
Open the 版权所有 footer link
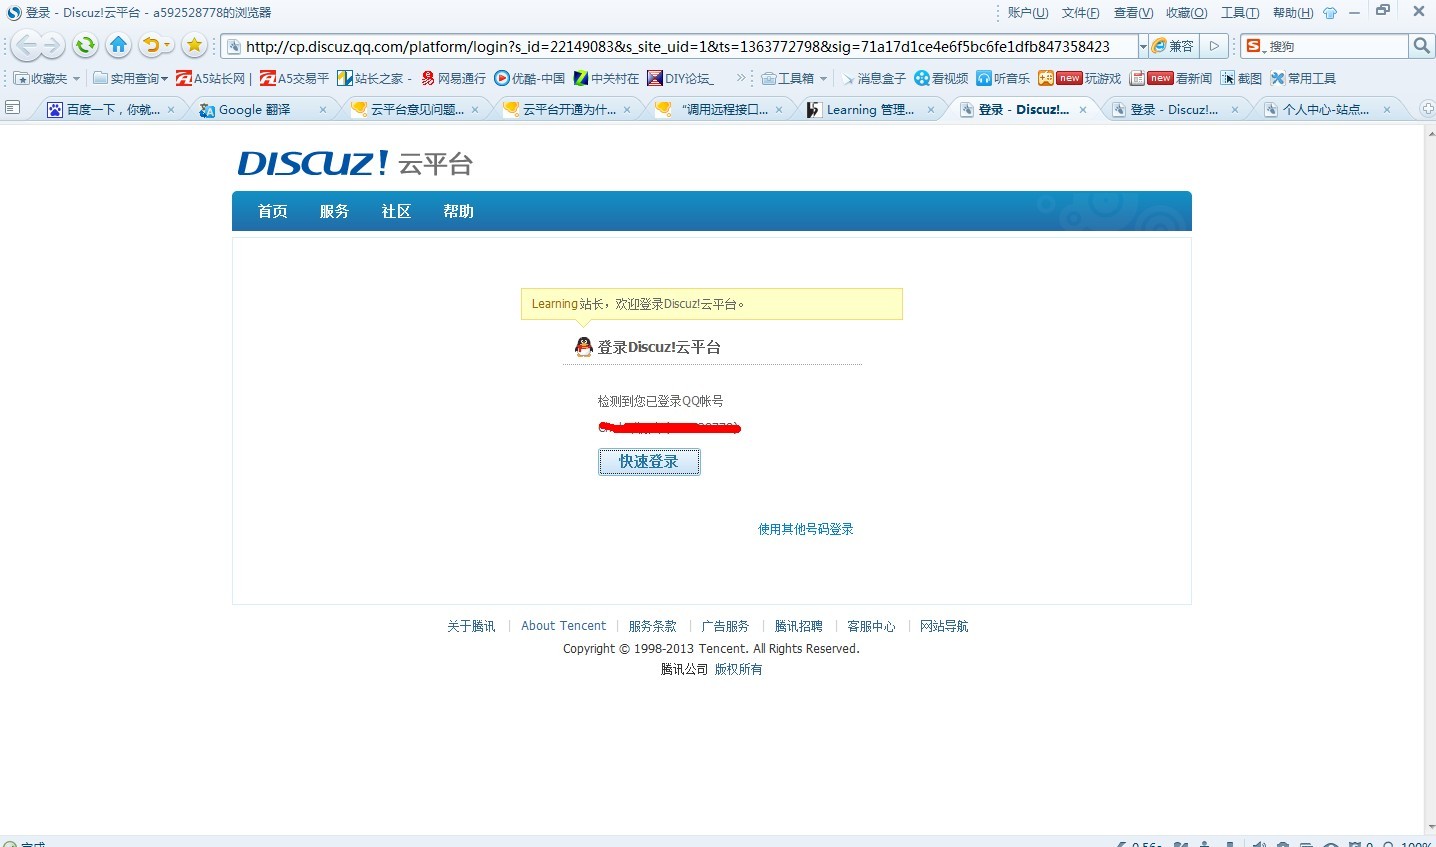738,669
